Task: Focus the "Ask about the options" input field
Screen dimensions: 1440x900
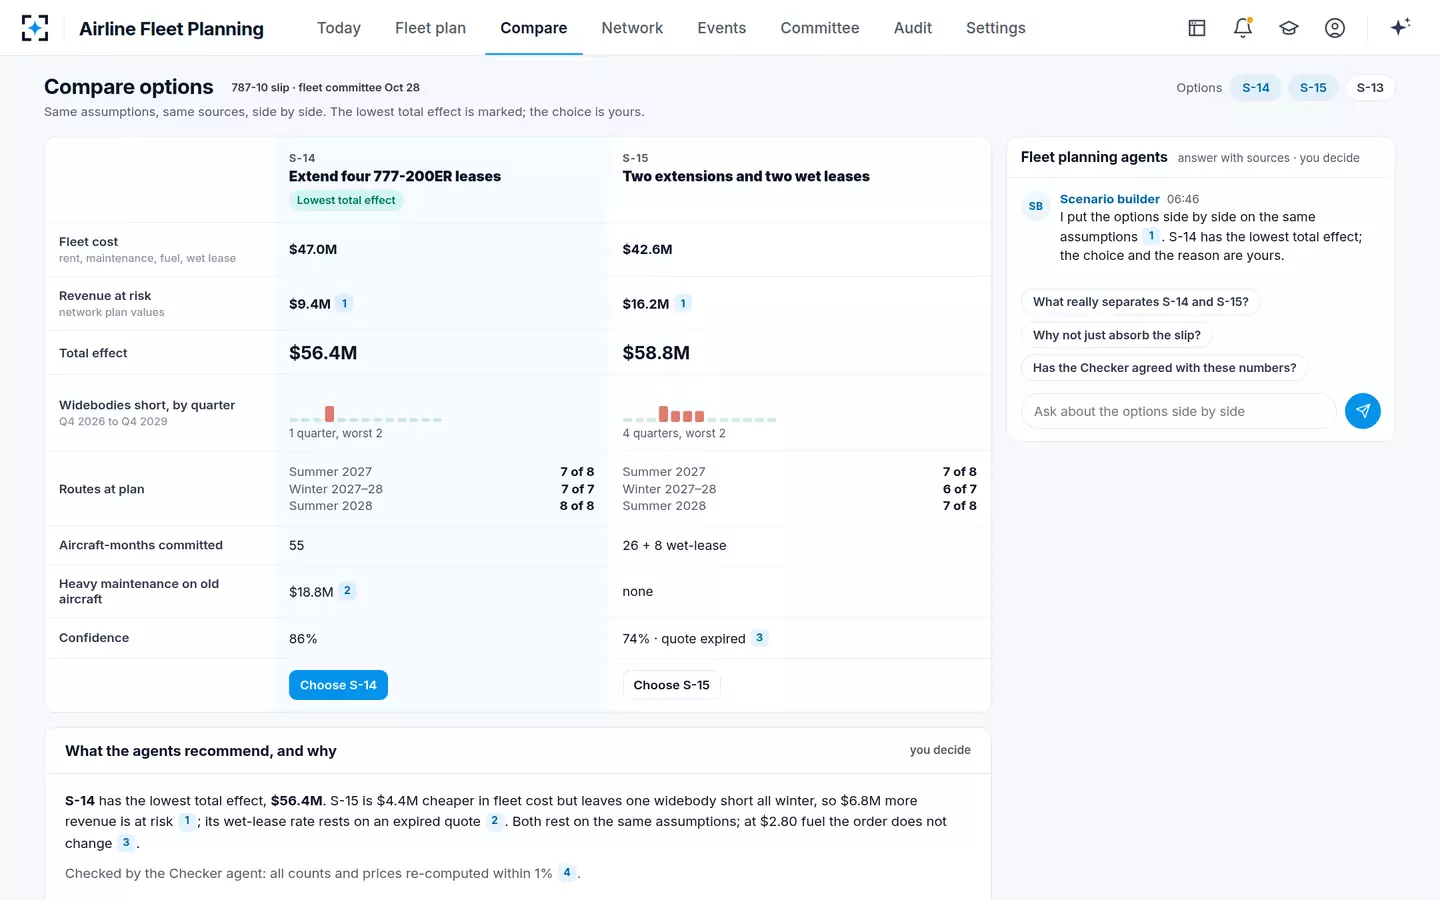Action: click(1178, 411)
